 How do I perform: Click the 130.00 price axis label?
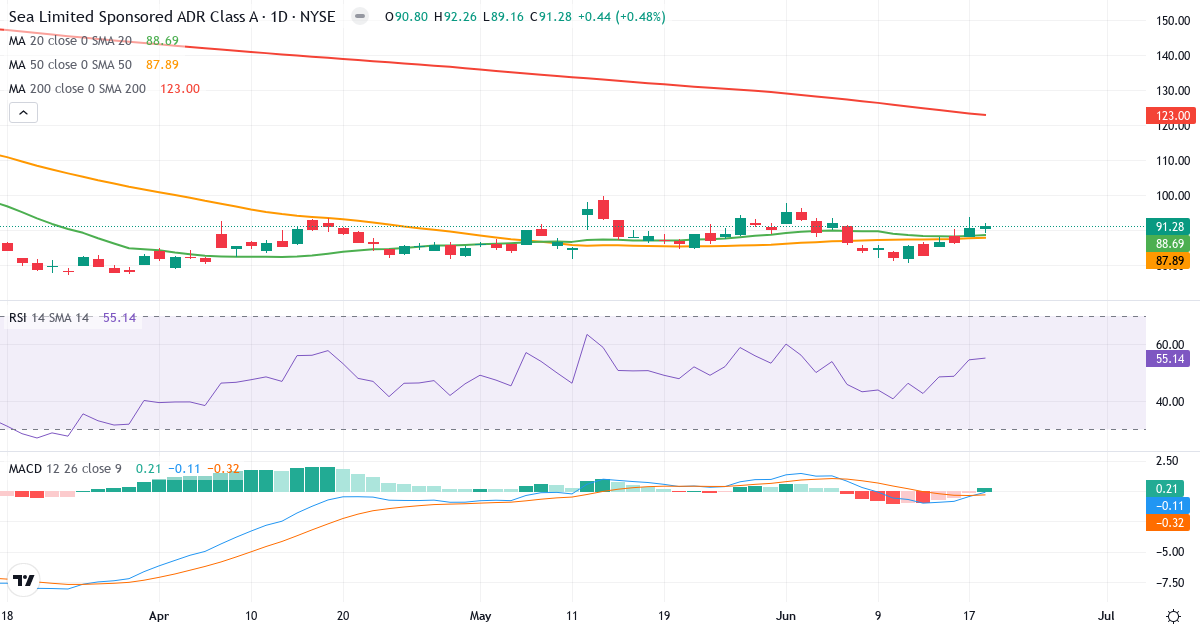(x=1172, y=91)
